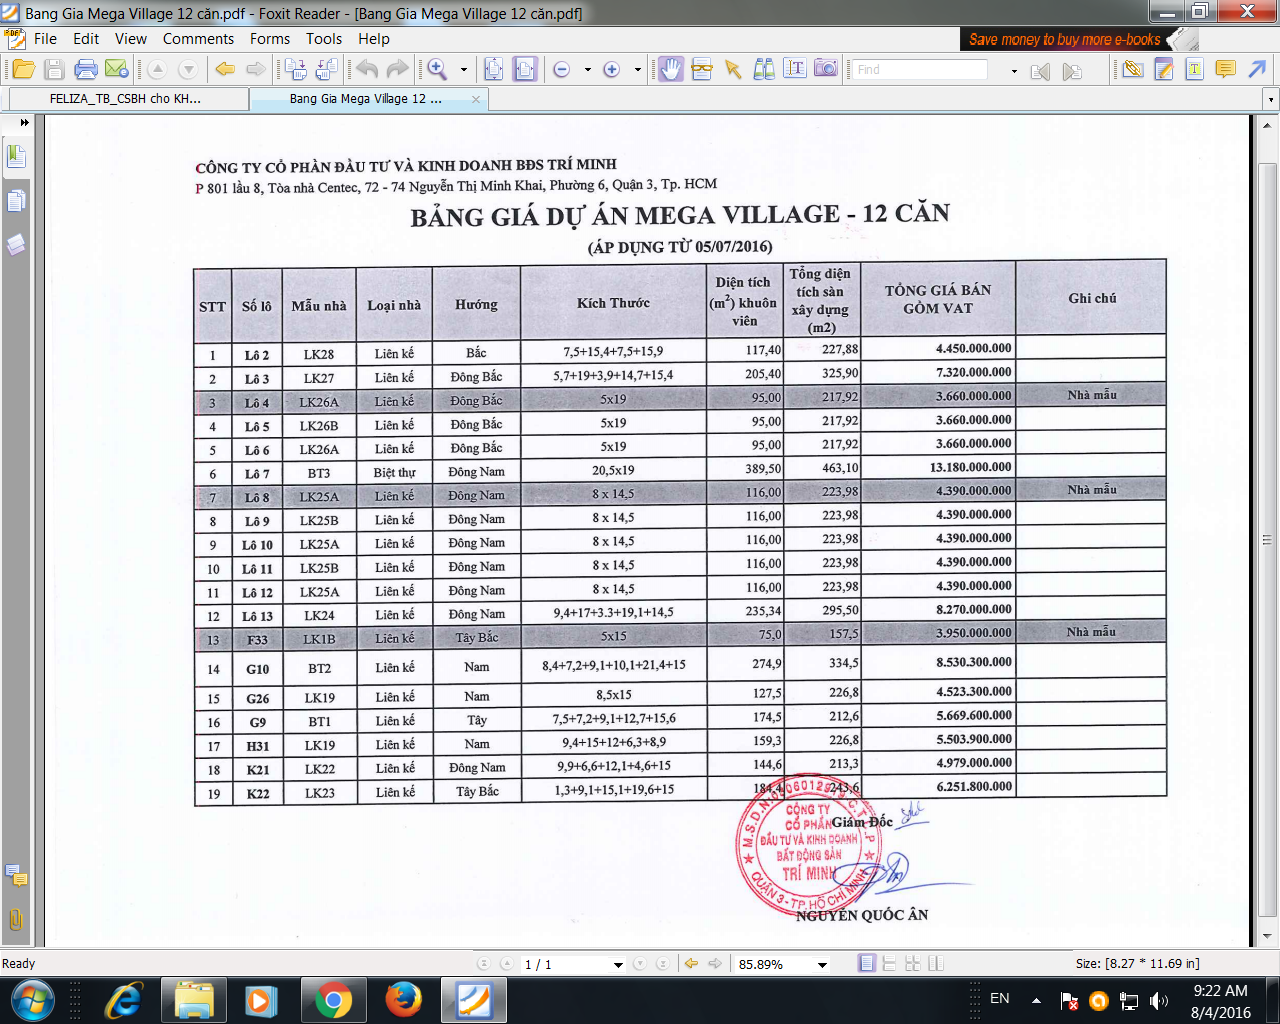
Task: Open the 85.89% zoom level dropdown
Action: click(822, 965)
